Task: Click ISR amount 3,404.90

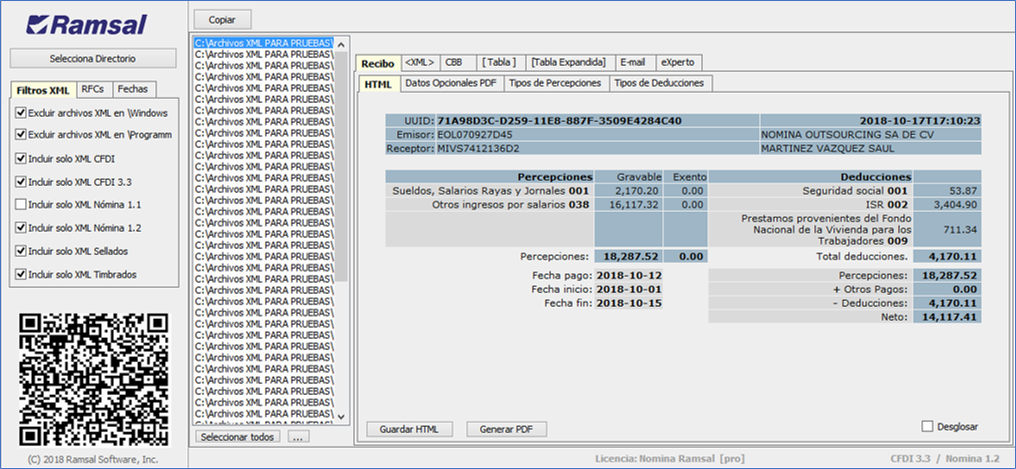Action: pyautogui.click(x=947, y=204)
